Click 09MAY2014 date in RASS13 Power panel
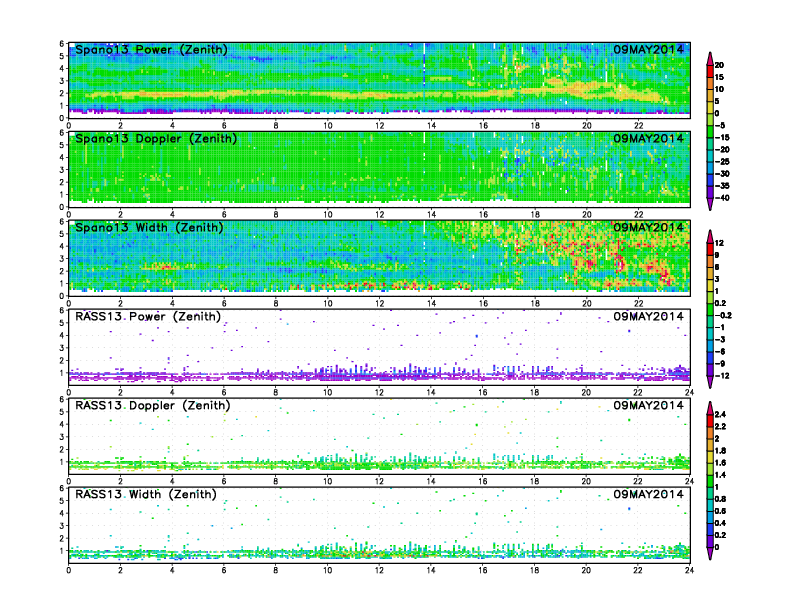 [x=649, y=316]
